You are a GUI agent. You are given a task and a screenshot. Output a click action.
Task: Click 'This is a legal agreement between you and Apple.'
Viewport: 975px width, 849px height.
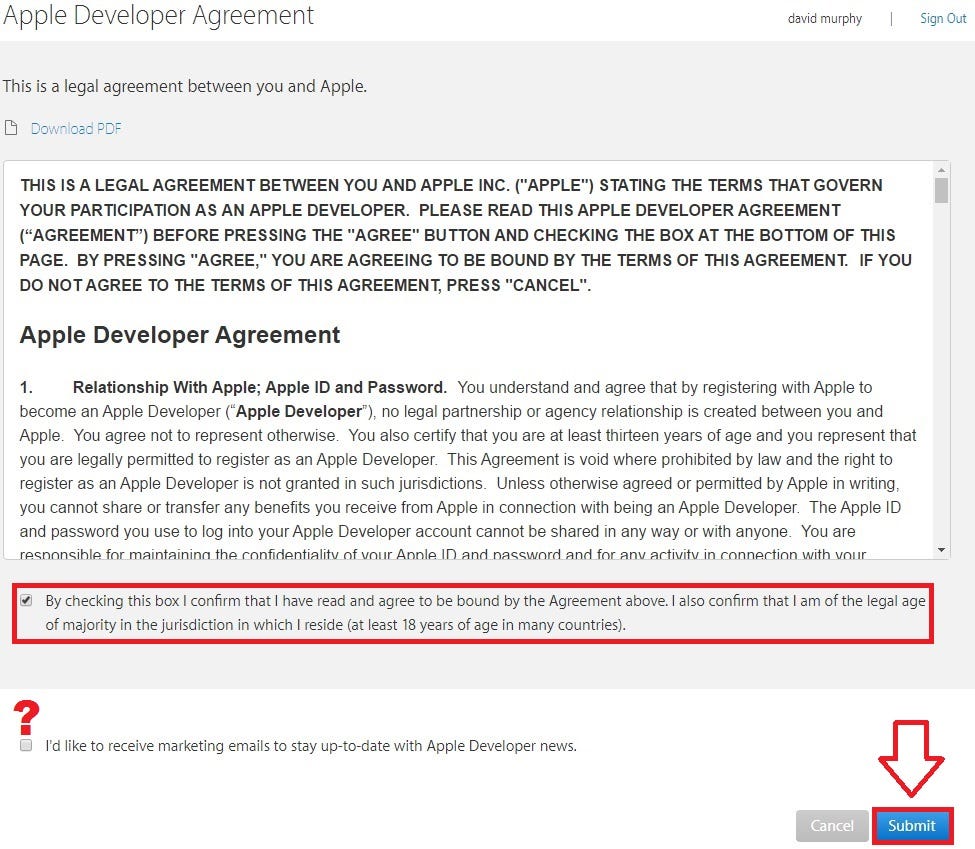(185, 86)
